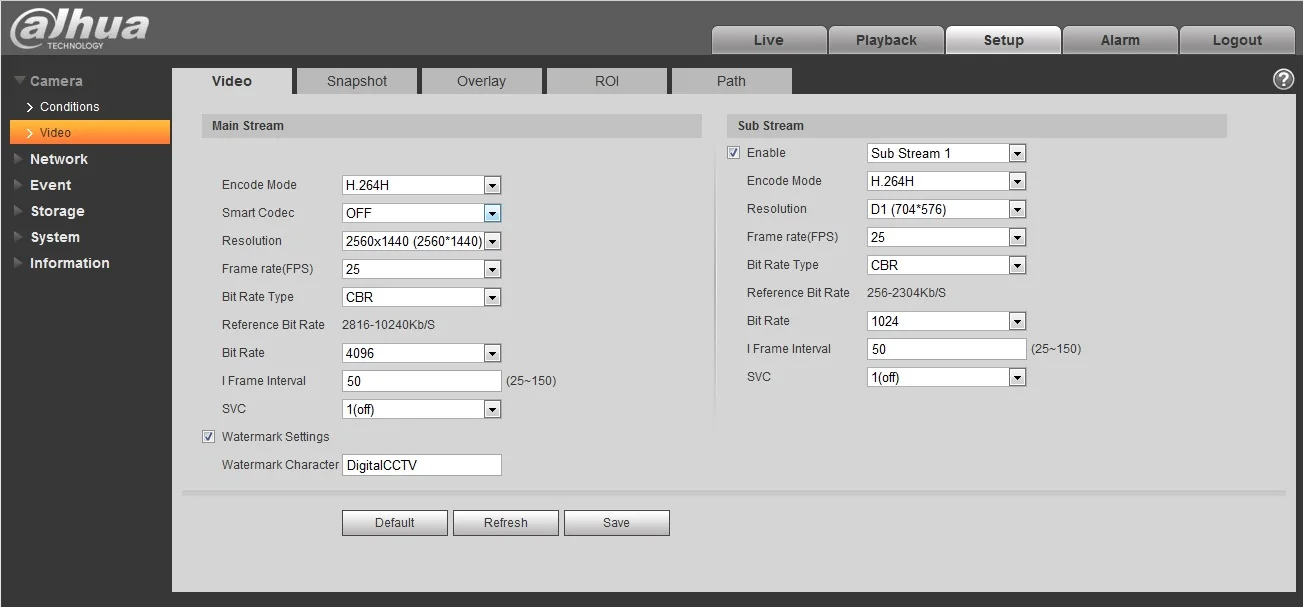
Task: Open the Smart Codec dropdown
Action: 421,213
